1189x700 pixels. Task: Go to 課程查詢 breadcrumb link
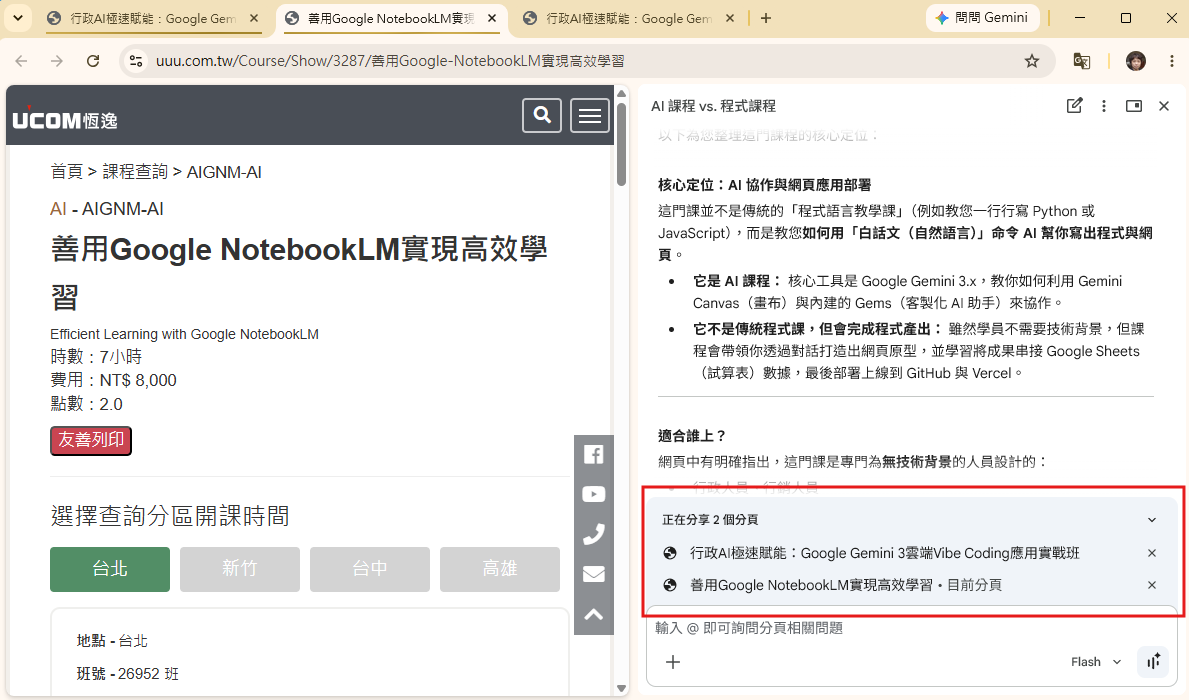coord(135,172)
